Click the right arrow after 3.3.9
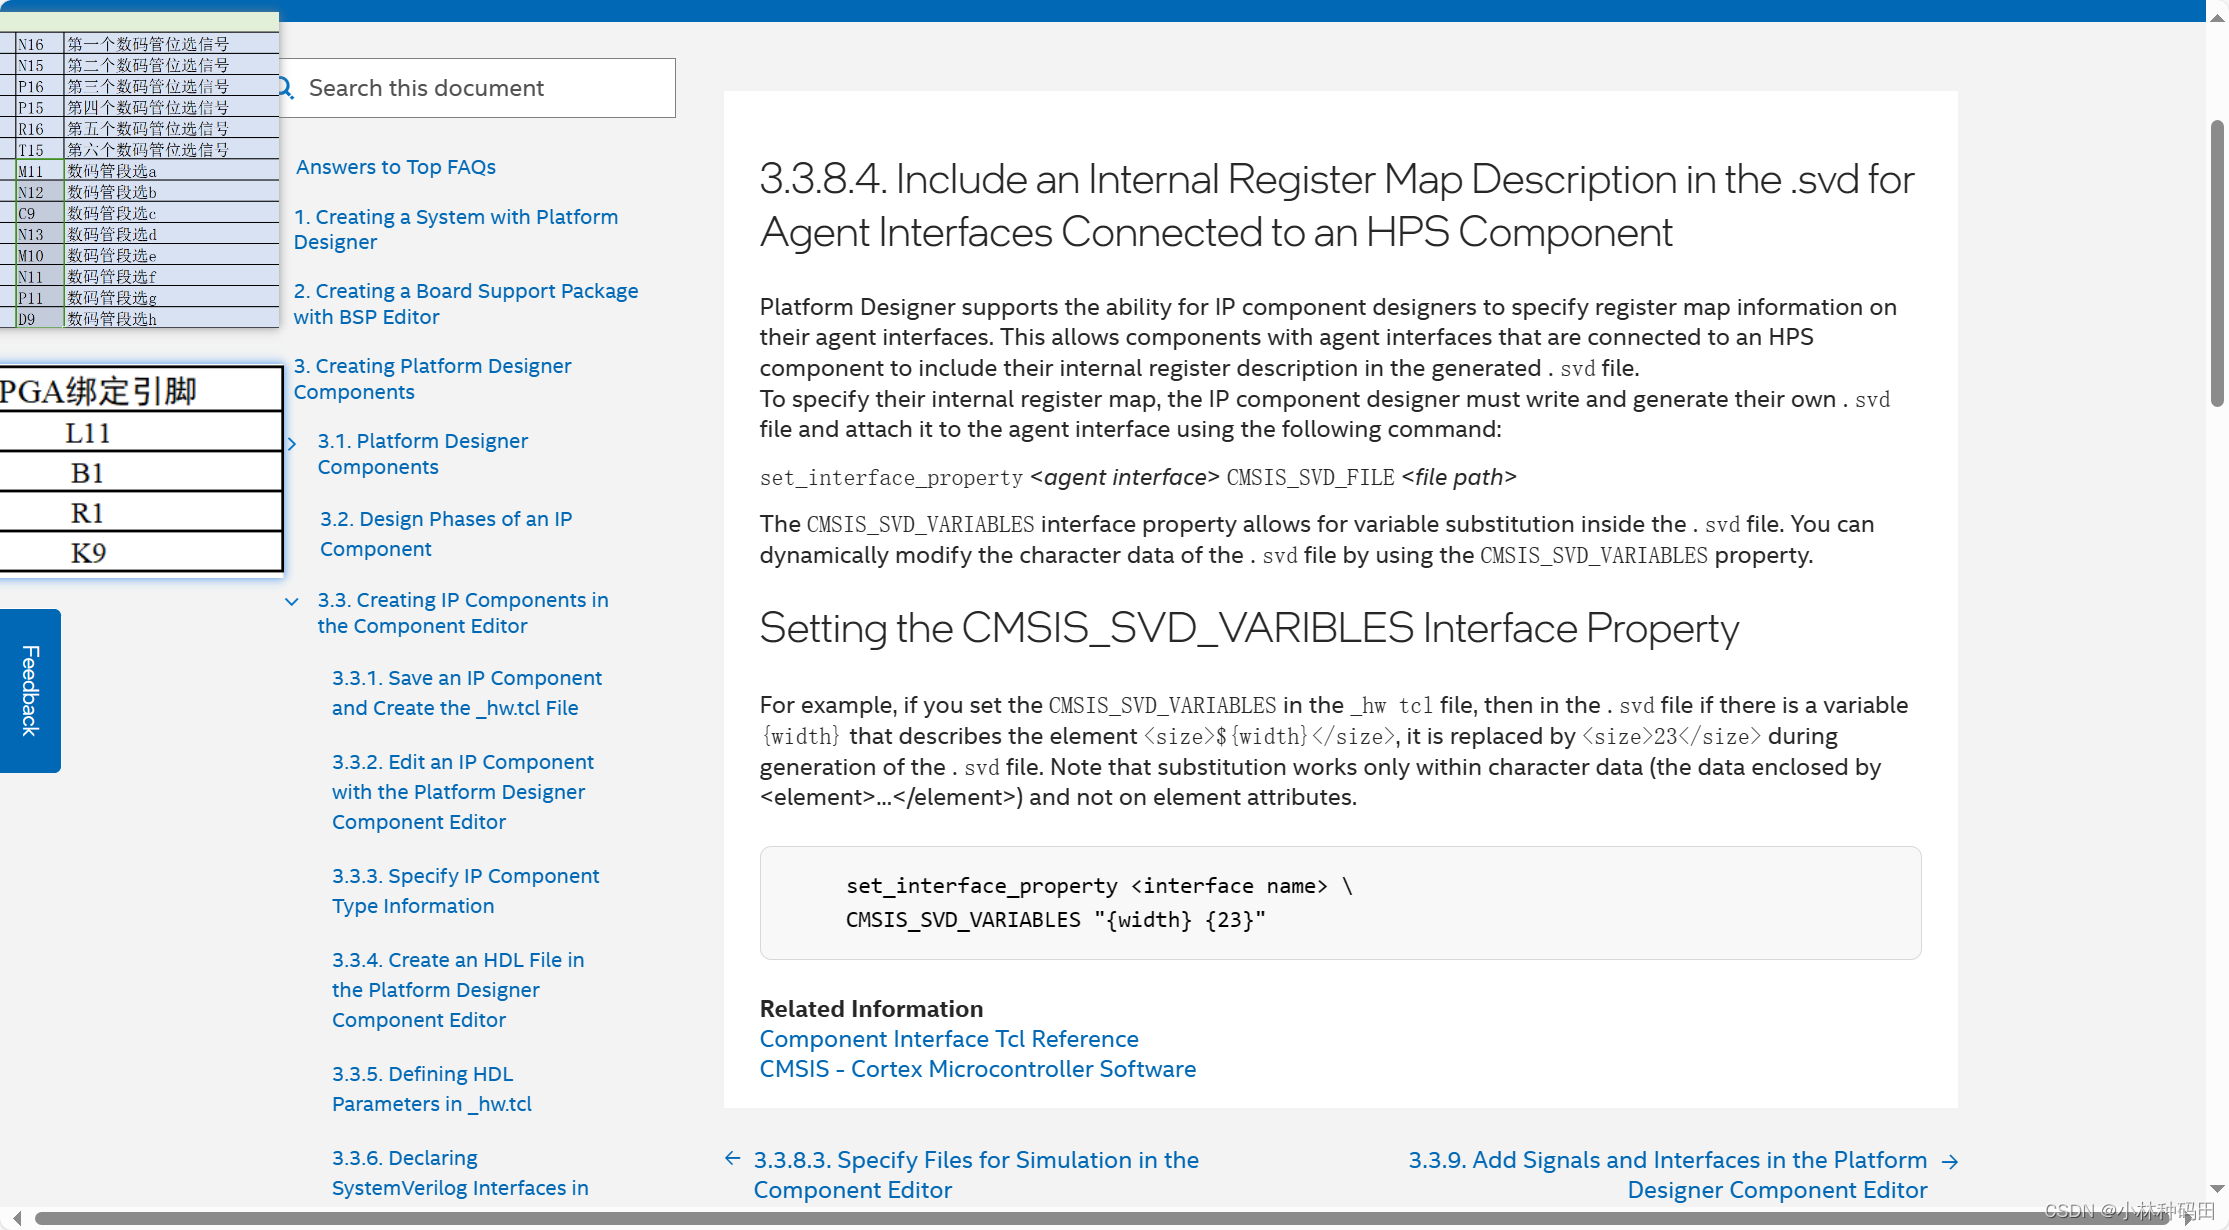The image size is (2229, 1230). coord(1949,1161)
